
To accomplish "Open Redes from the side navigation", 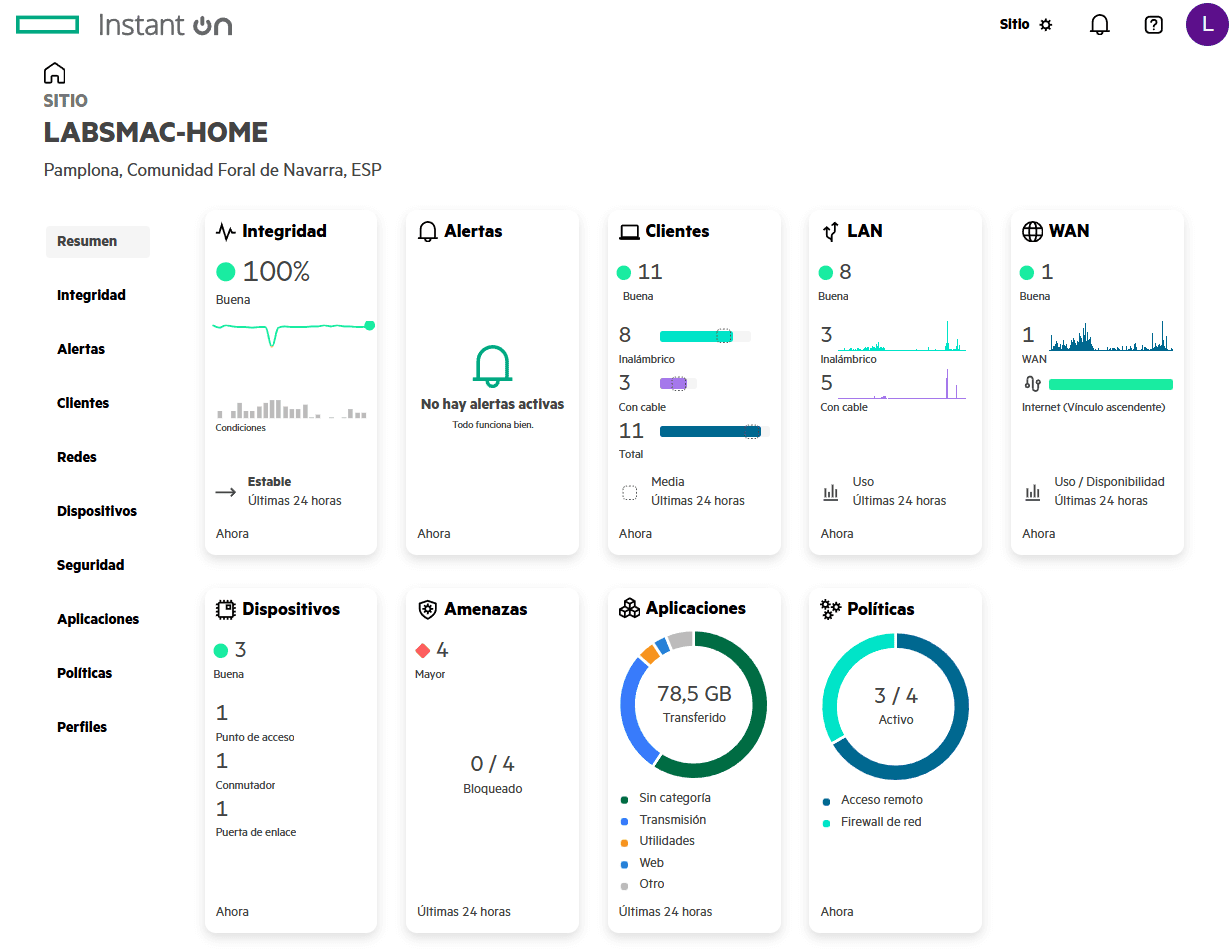I will point(77,457).
